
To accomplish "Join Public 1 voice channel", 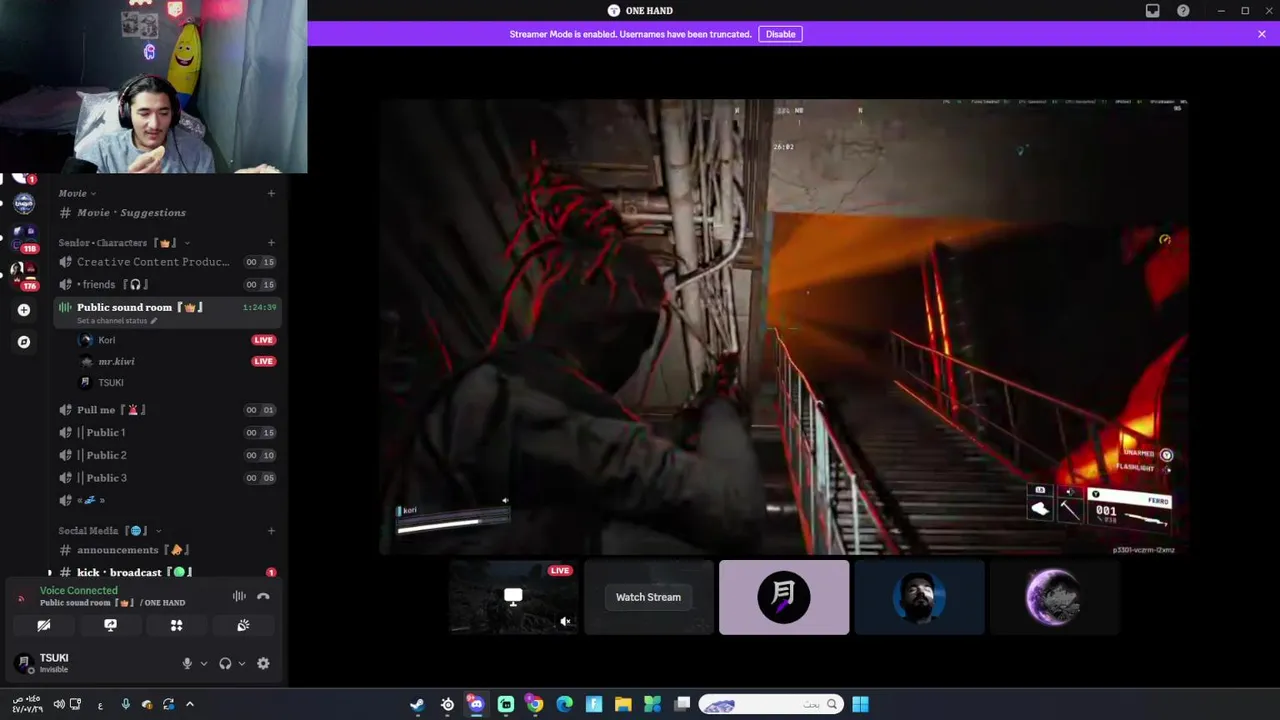I will pos(167,432).
